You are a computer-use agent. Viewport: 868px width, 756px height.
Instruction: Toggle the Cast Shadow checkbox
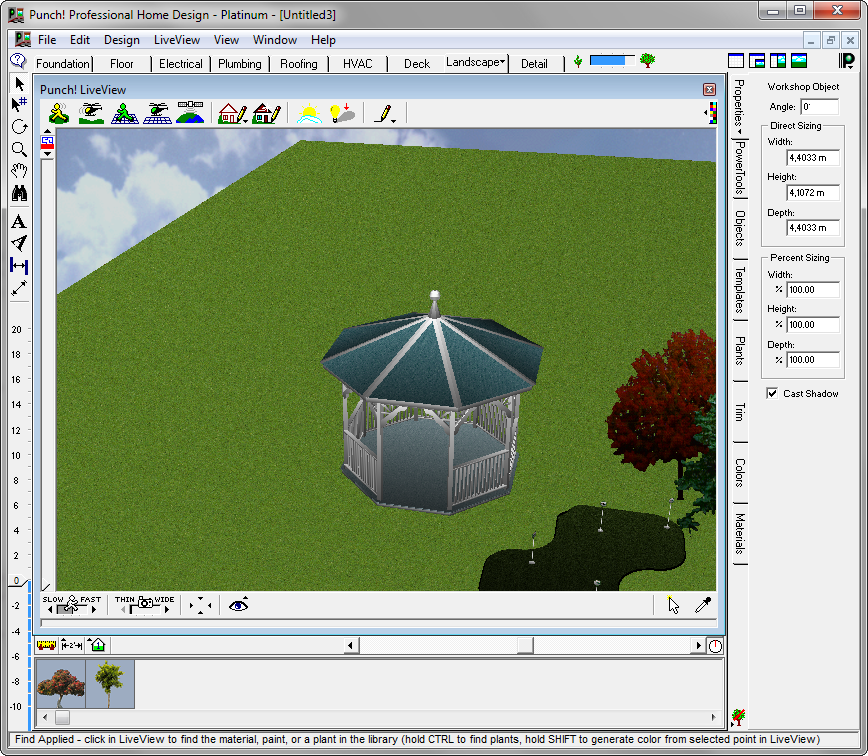pyautogui.click(x=772, y=393)
